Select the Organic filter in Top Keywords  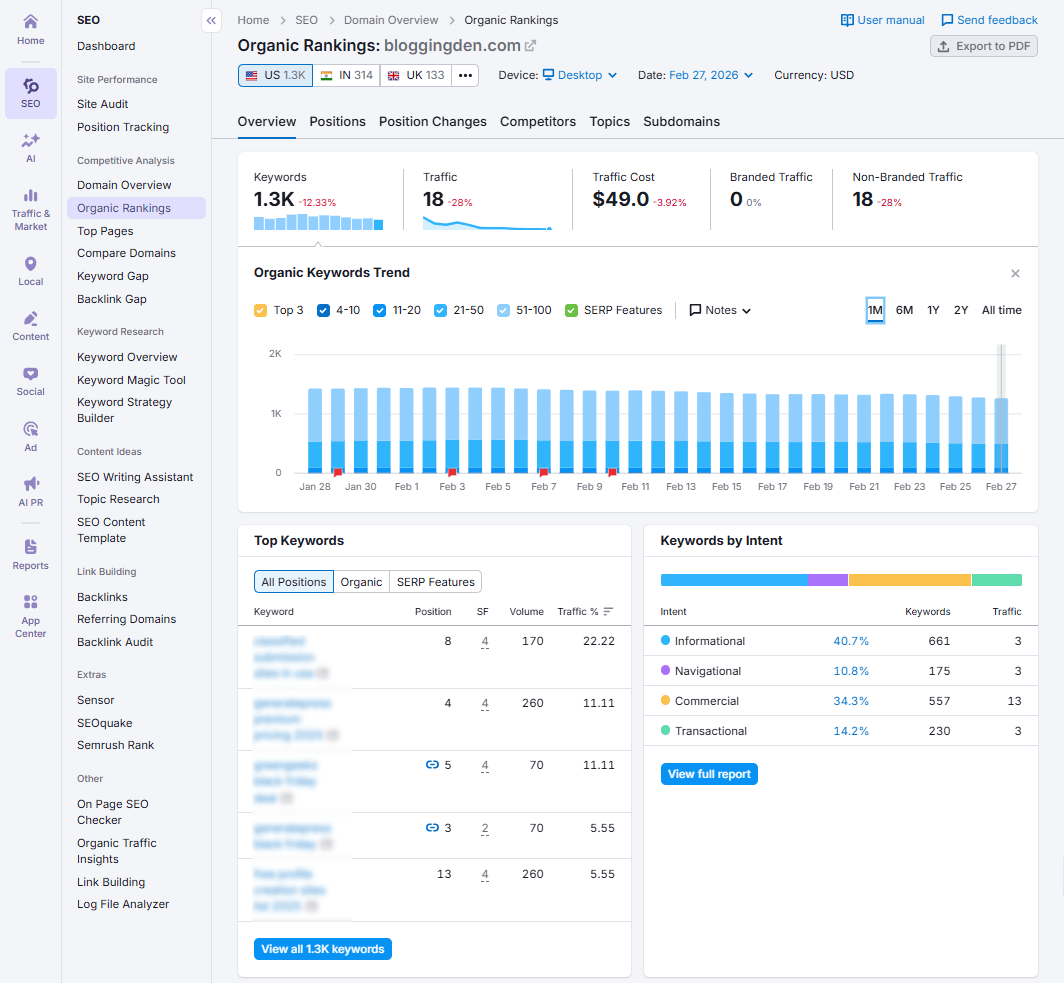point(362,582)
